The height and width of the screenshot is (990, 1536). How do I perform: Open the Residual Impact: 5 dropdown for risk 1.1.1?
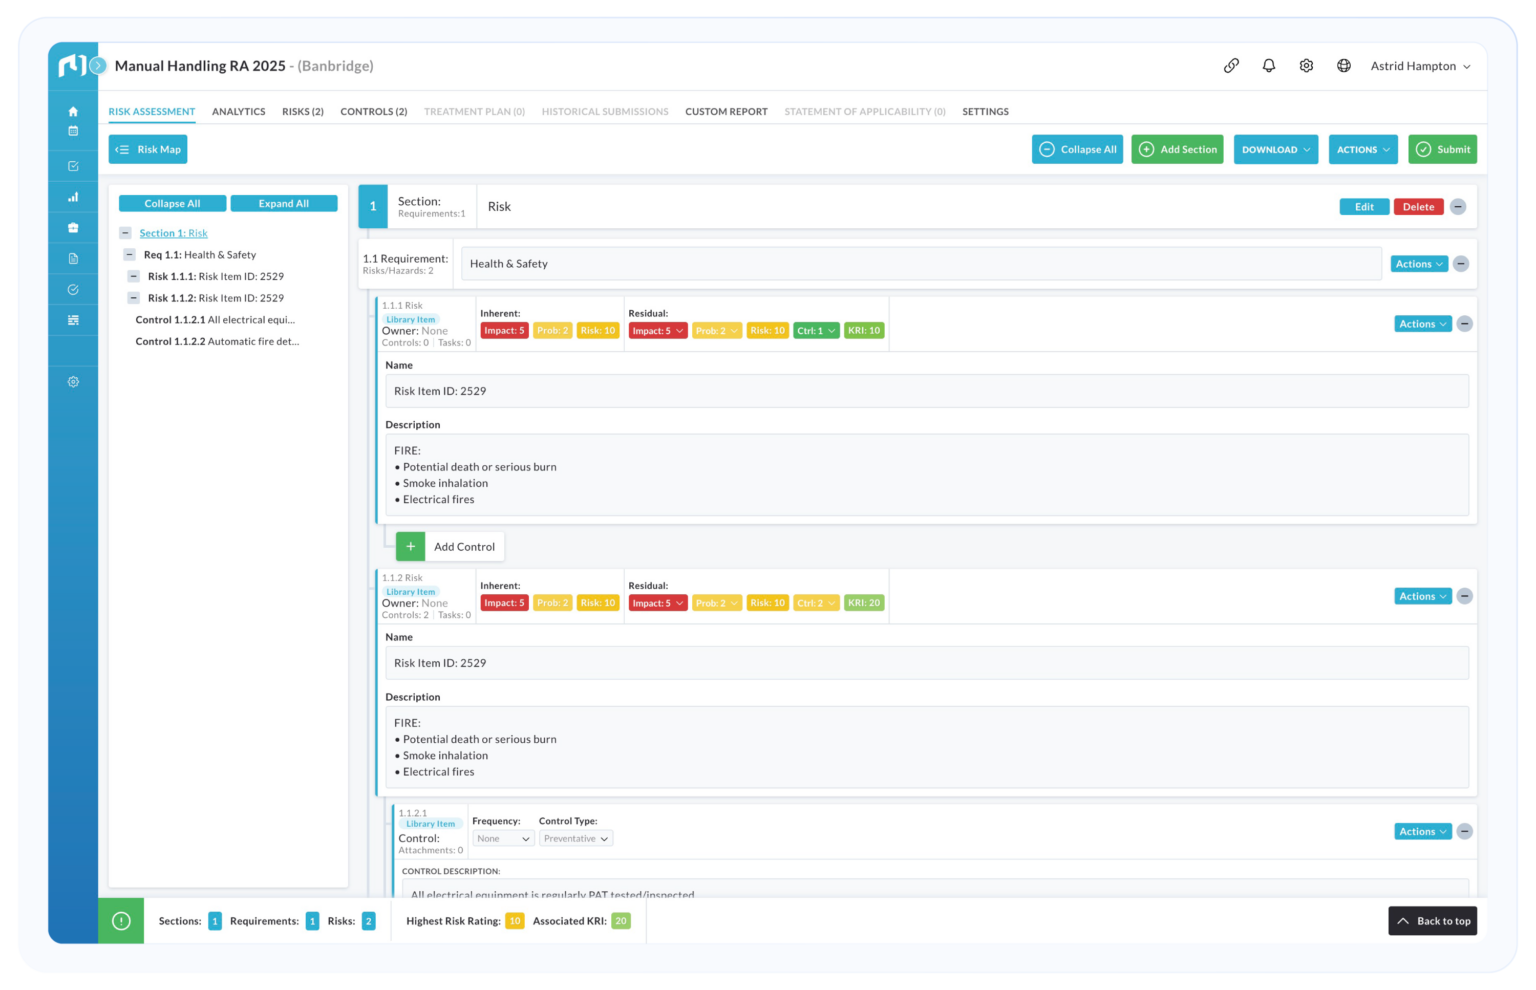point(658,331)
